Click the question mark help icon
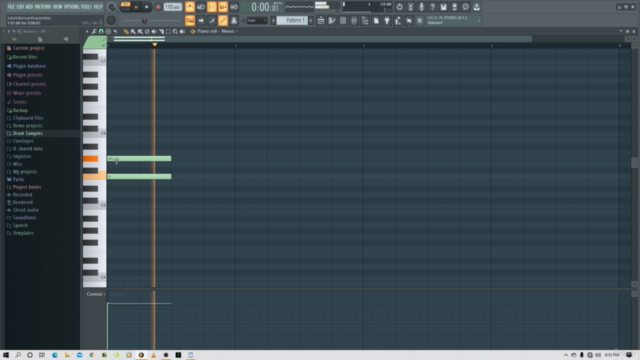 432,7
